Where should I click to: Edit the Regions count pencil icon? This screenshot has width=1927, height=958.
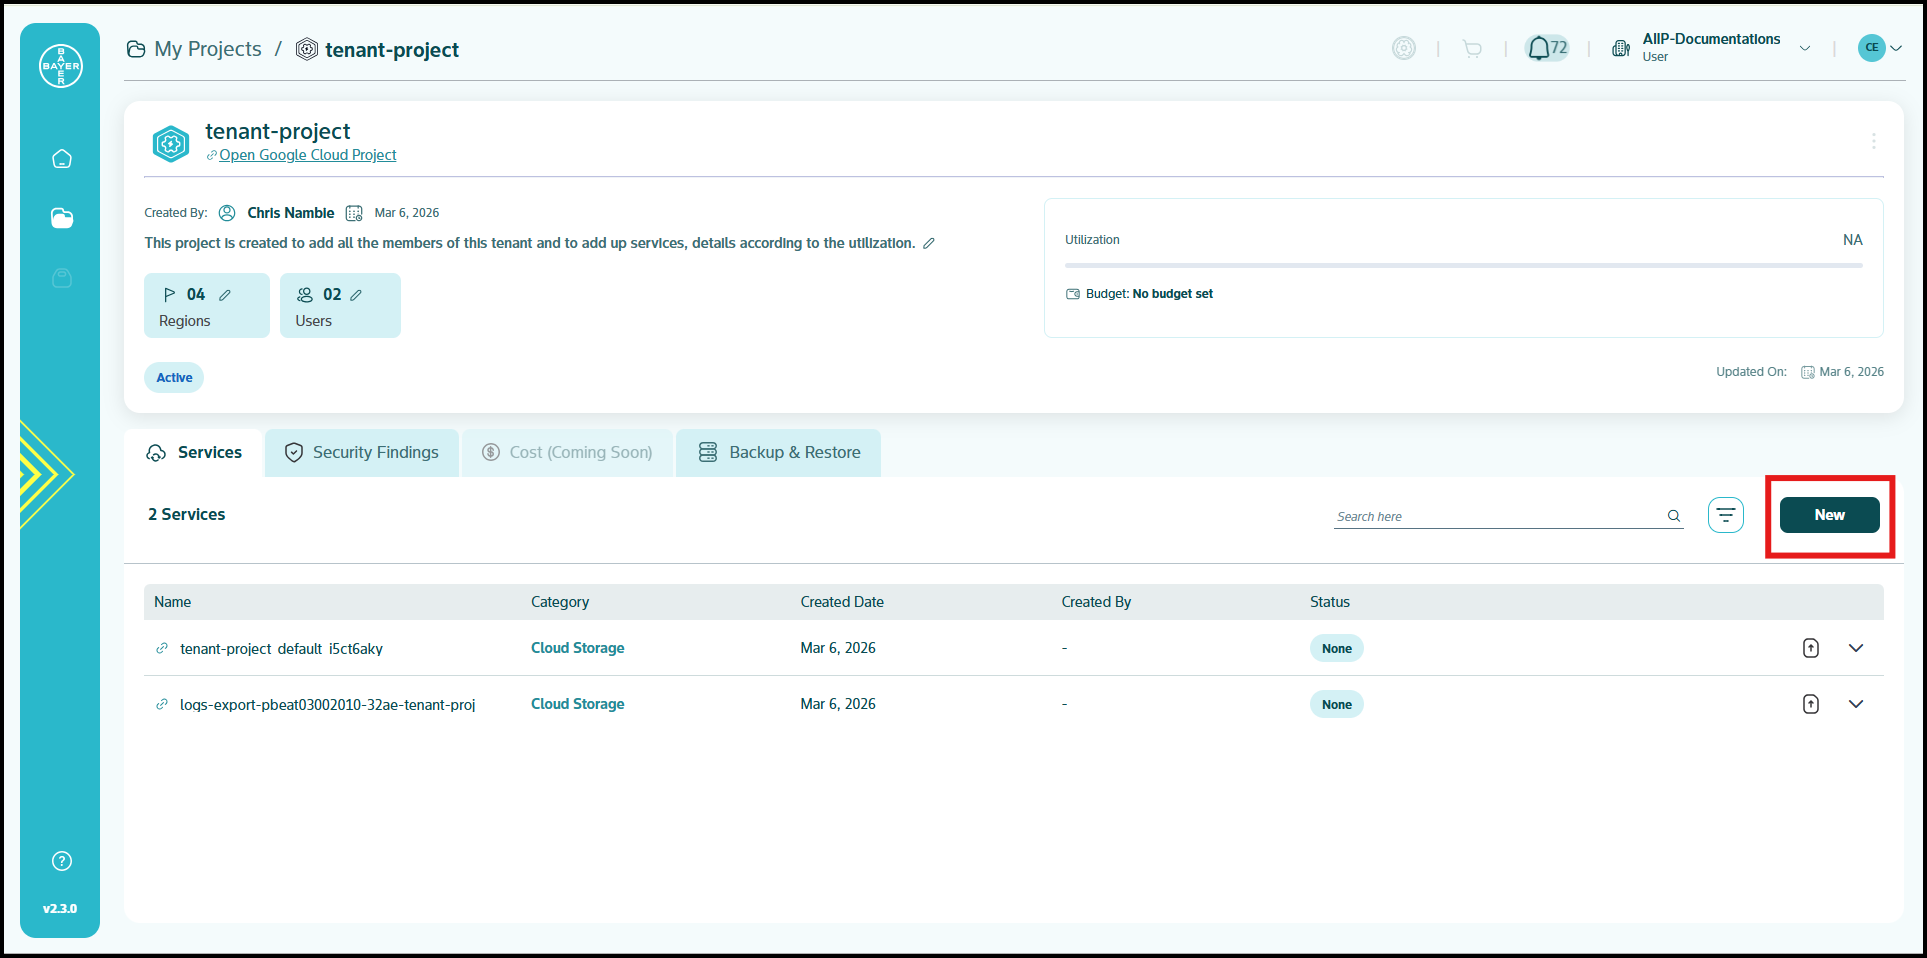(225, 295)
